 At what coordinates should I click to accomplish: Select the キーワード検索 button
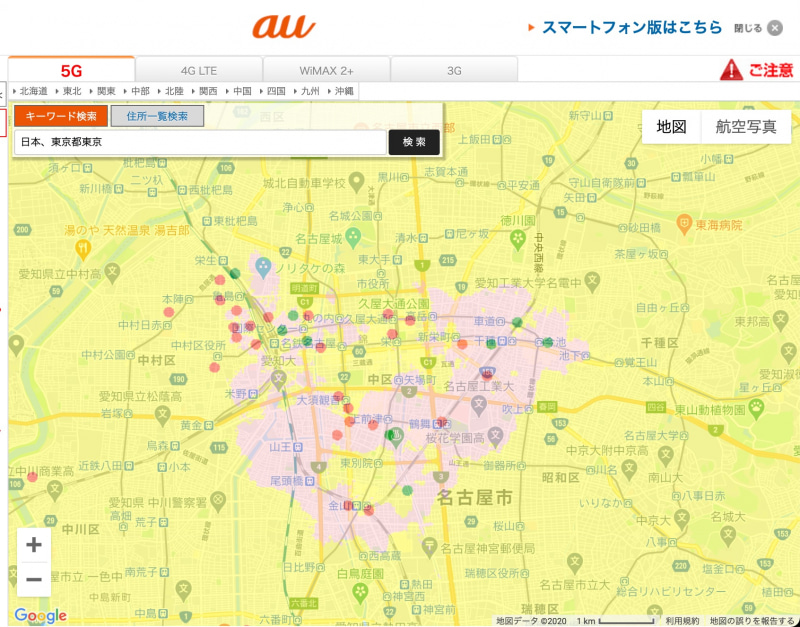(61, 116)
